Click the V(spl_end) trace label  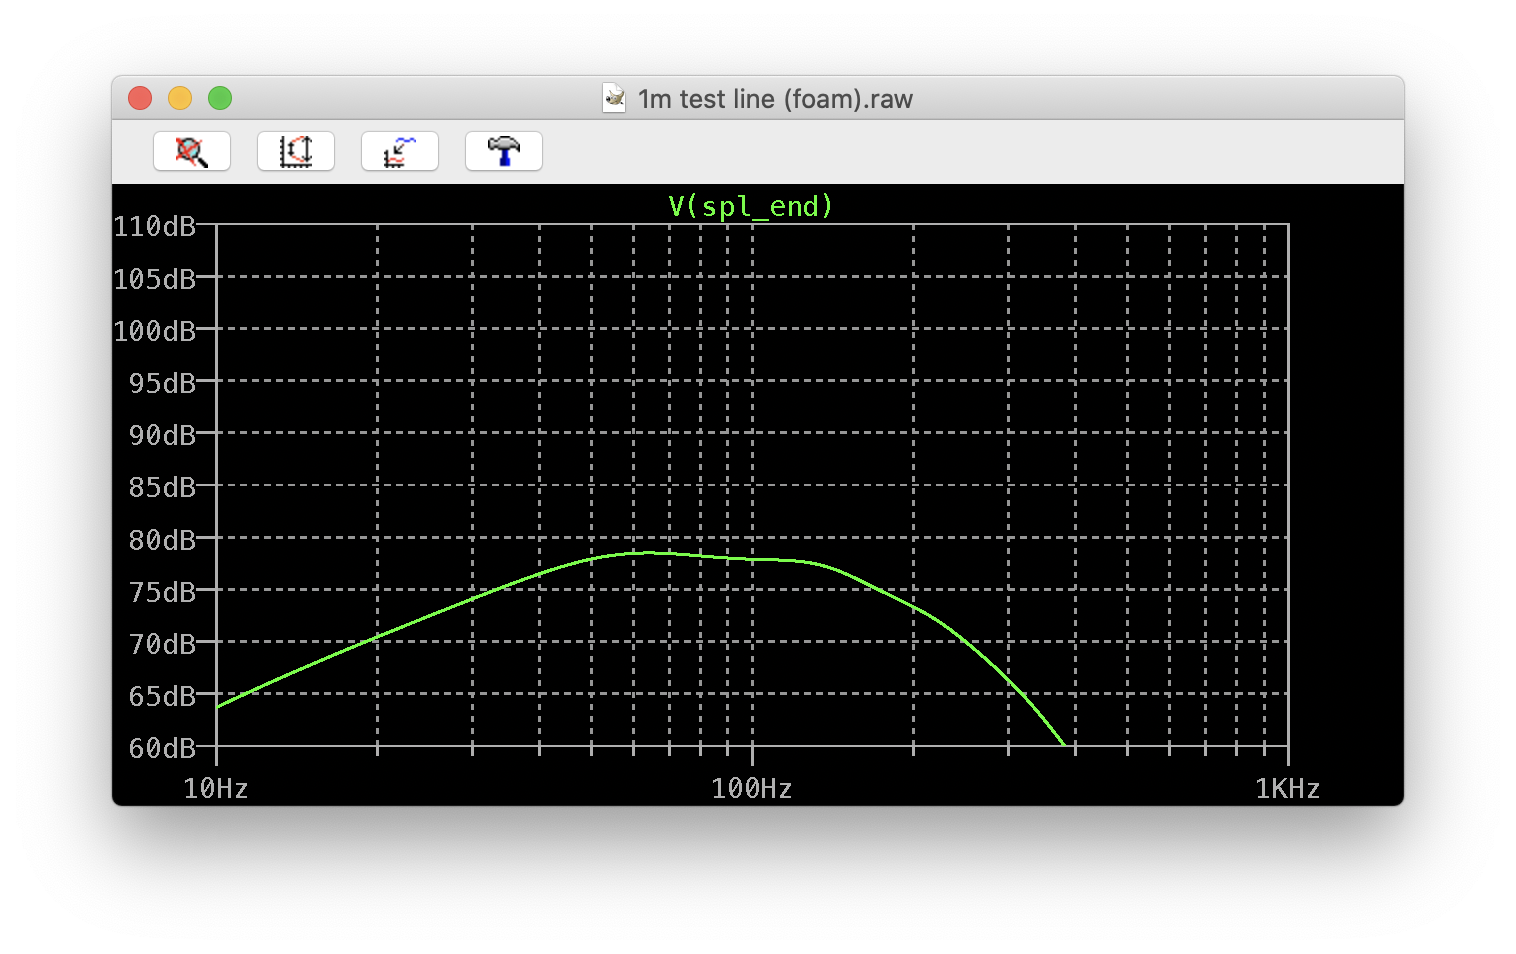(750, 206)
